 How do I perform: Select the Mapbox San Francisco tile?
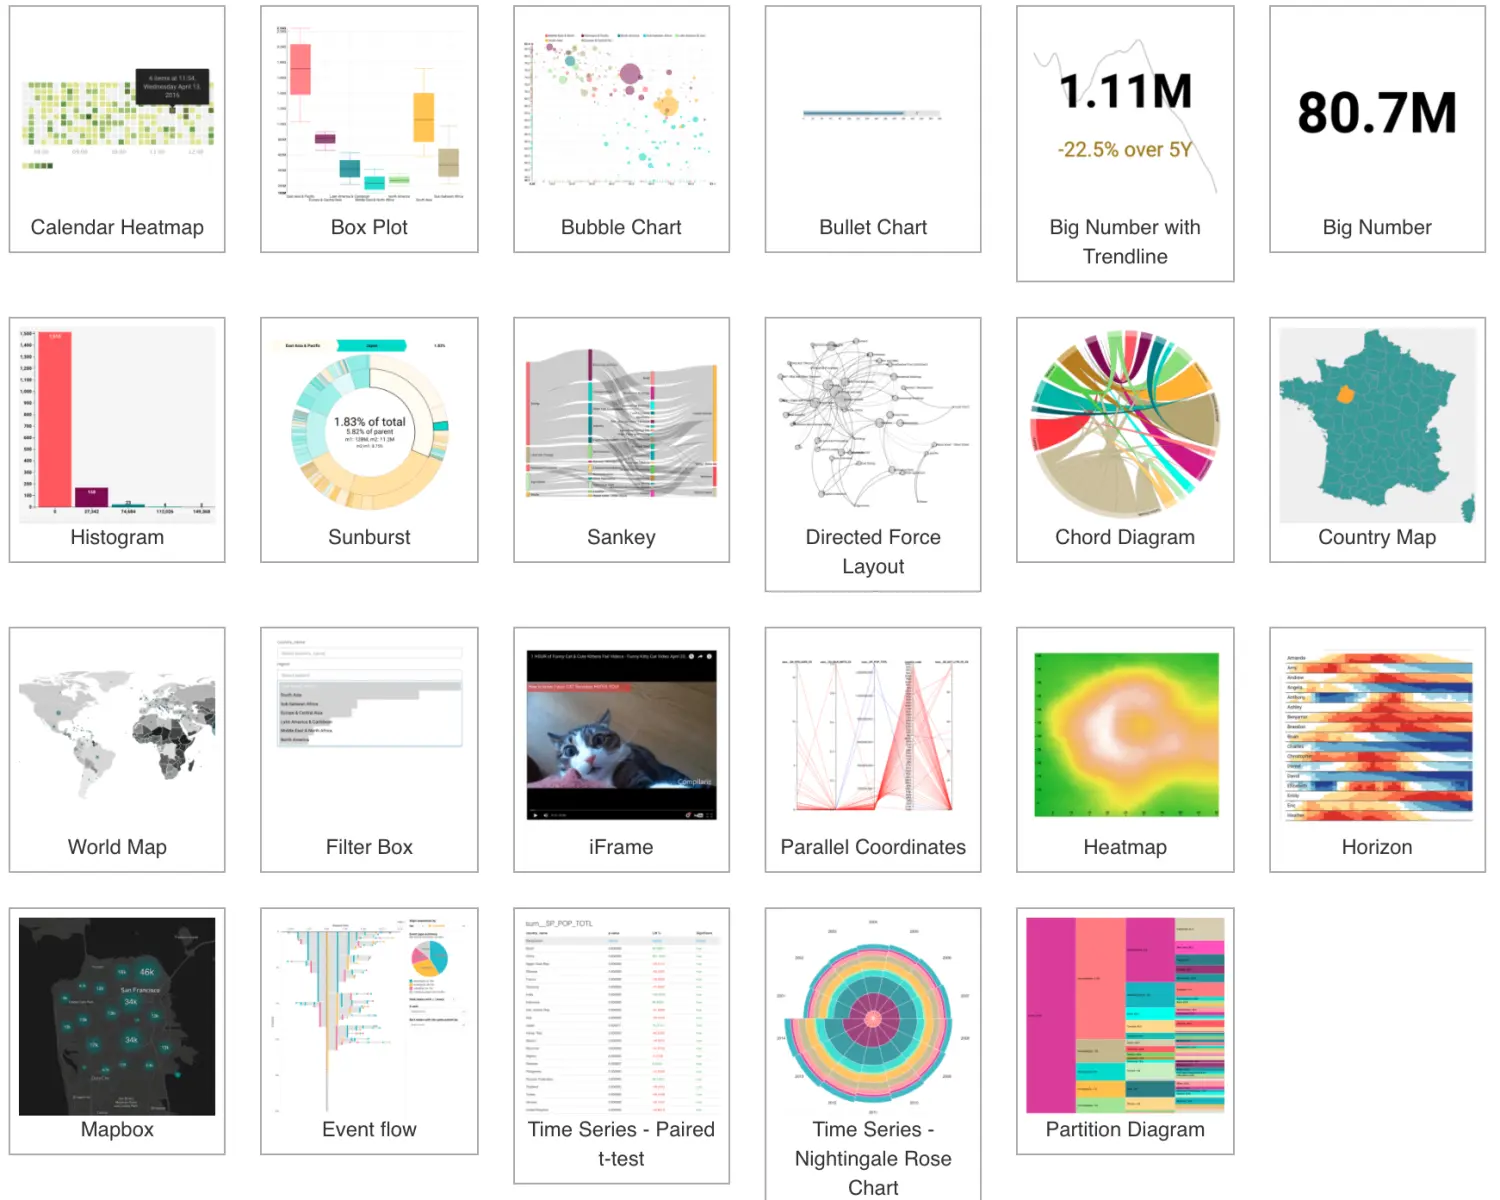pos(117,1031)
